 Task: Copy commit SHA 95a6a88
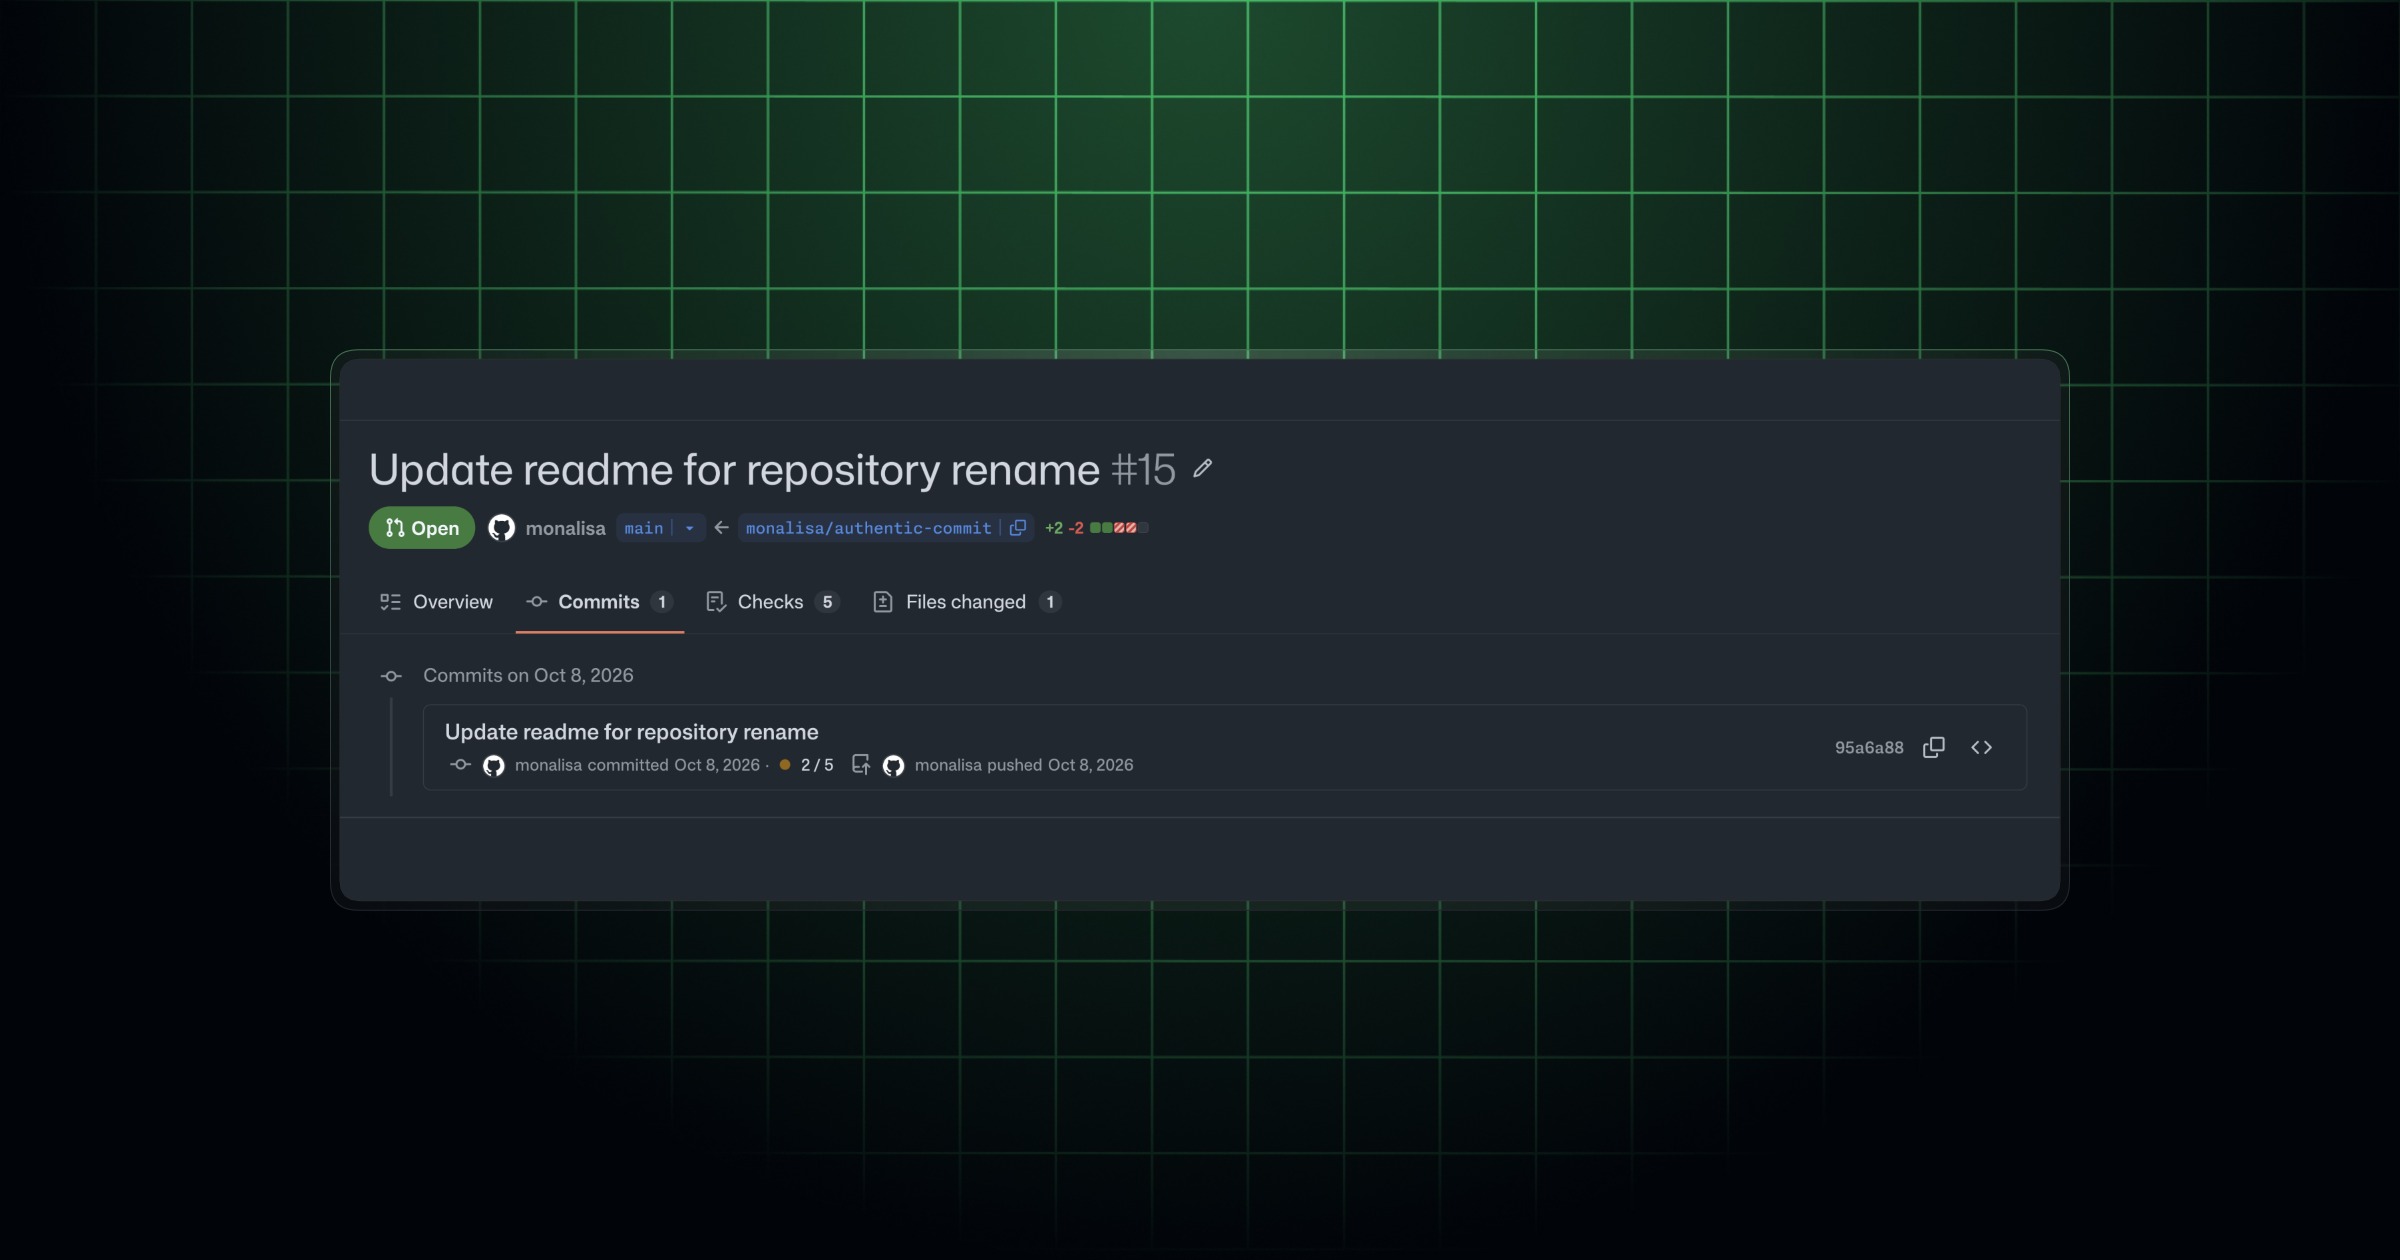tap(1934, 748)
